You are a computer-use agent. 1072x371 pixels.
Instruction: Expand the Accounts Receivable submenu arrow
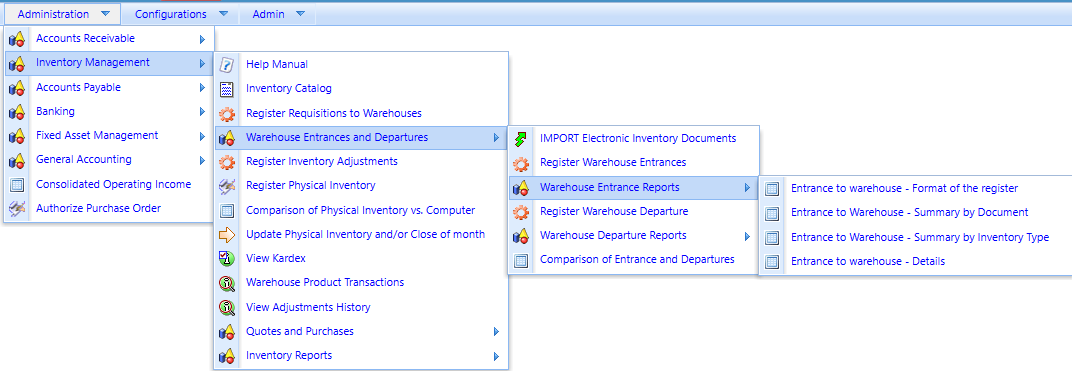point(202,40)
